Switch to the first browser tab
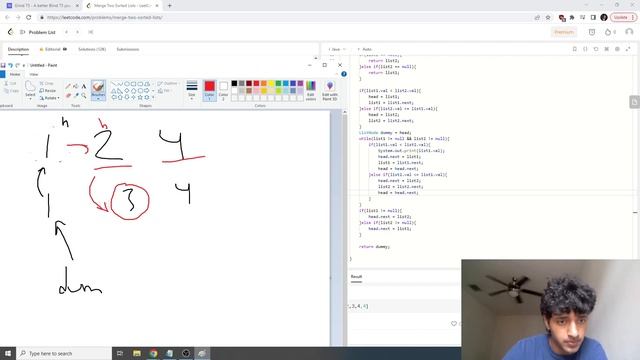This screenshot has height=360, width=640. 42,6
